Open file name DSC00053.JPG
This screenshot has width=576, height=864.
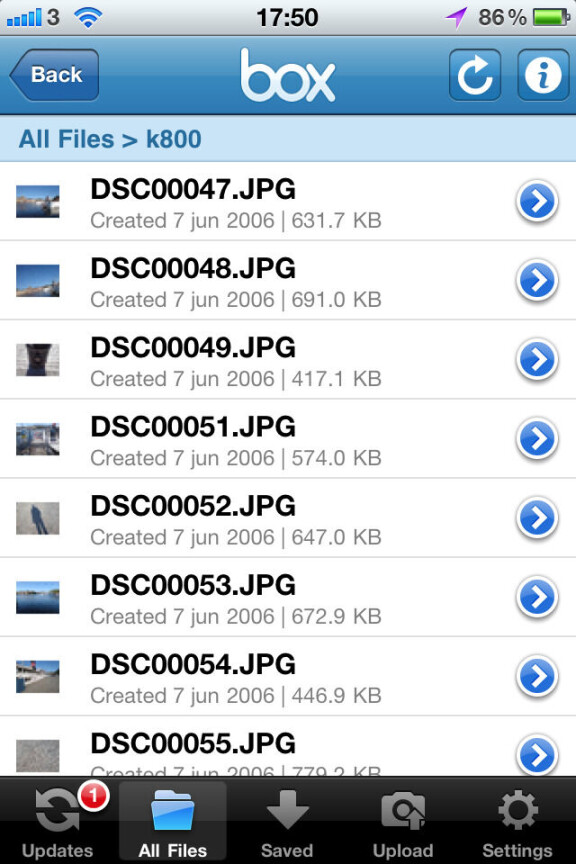(193, 585)
